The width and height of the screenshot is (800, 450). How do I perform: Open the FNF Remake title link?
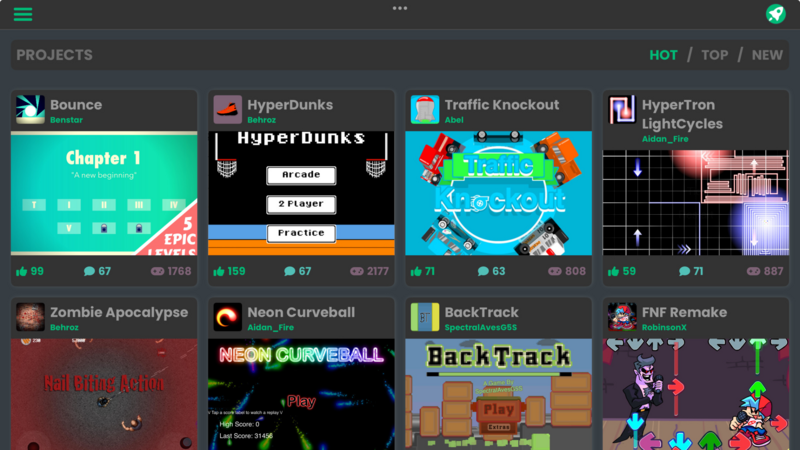(x=684, y=312)
